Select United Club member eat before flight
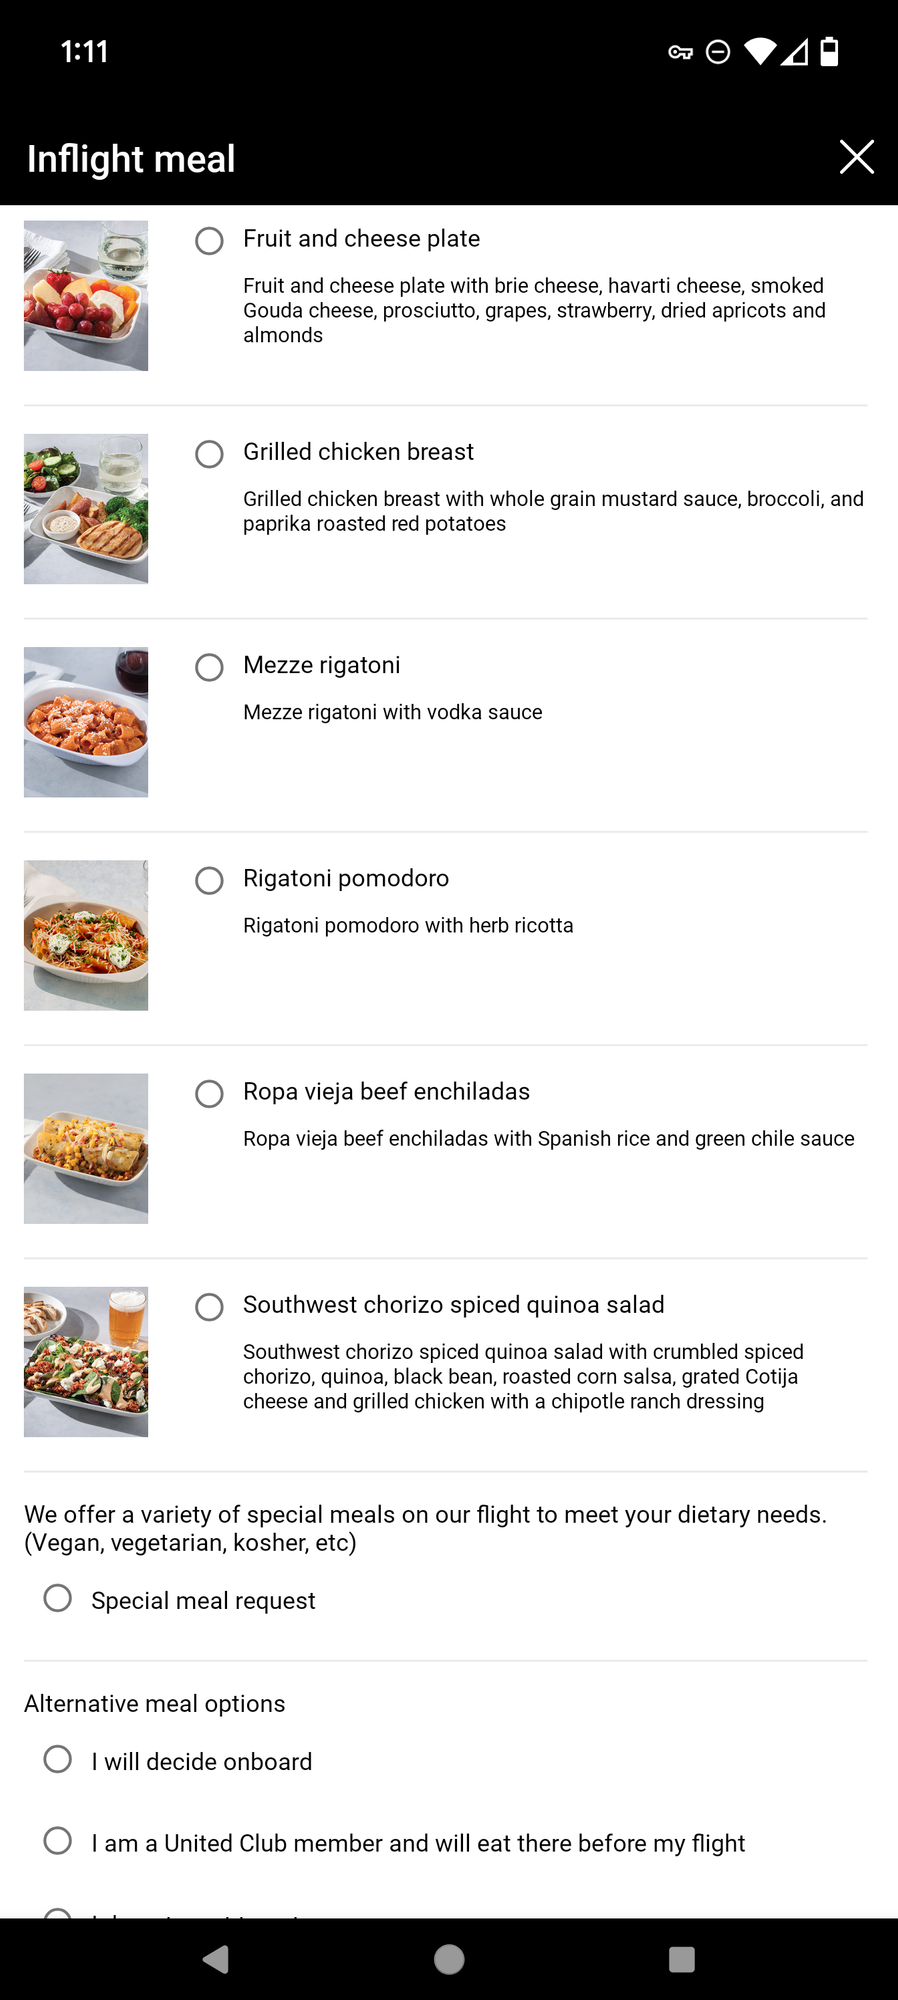The width and height of the screenshot is (898, 2000). coord(58,1841)
